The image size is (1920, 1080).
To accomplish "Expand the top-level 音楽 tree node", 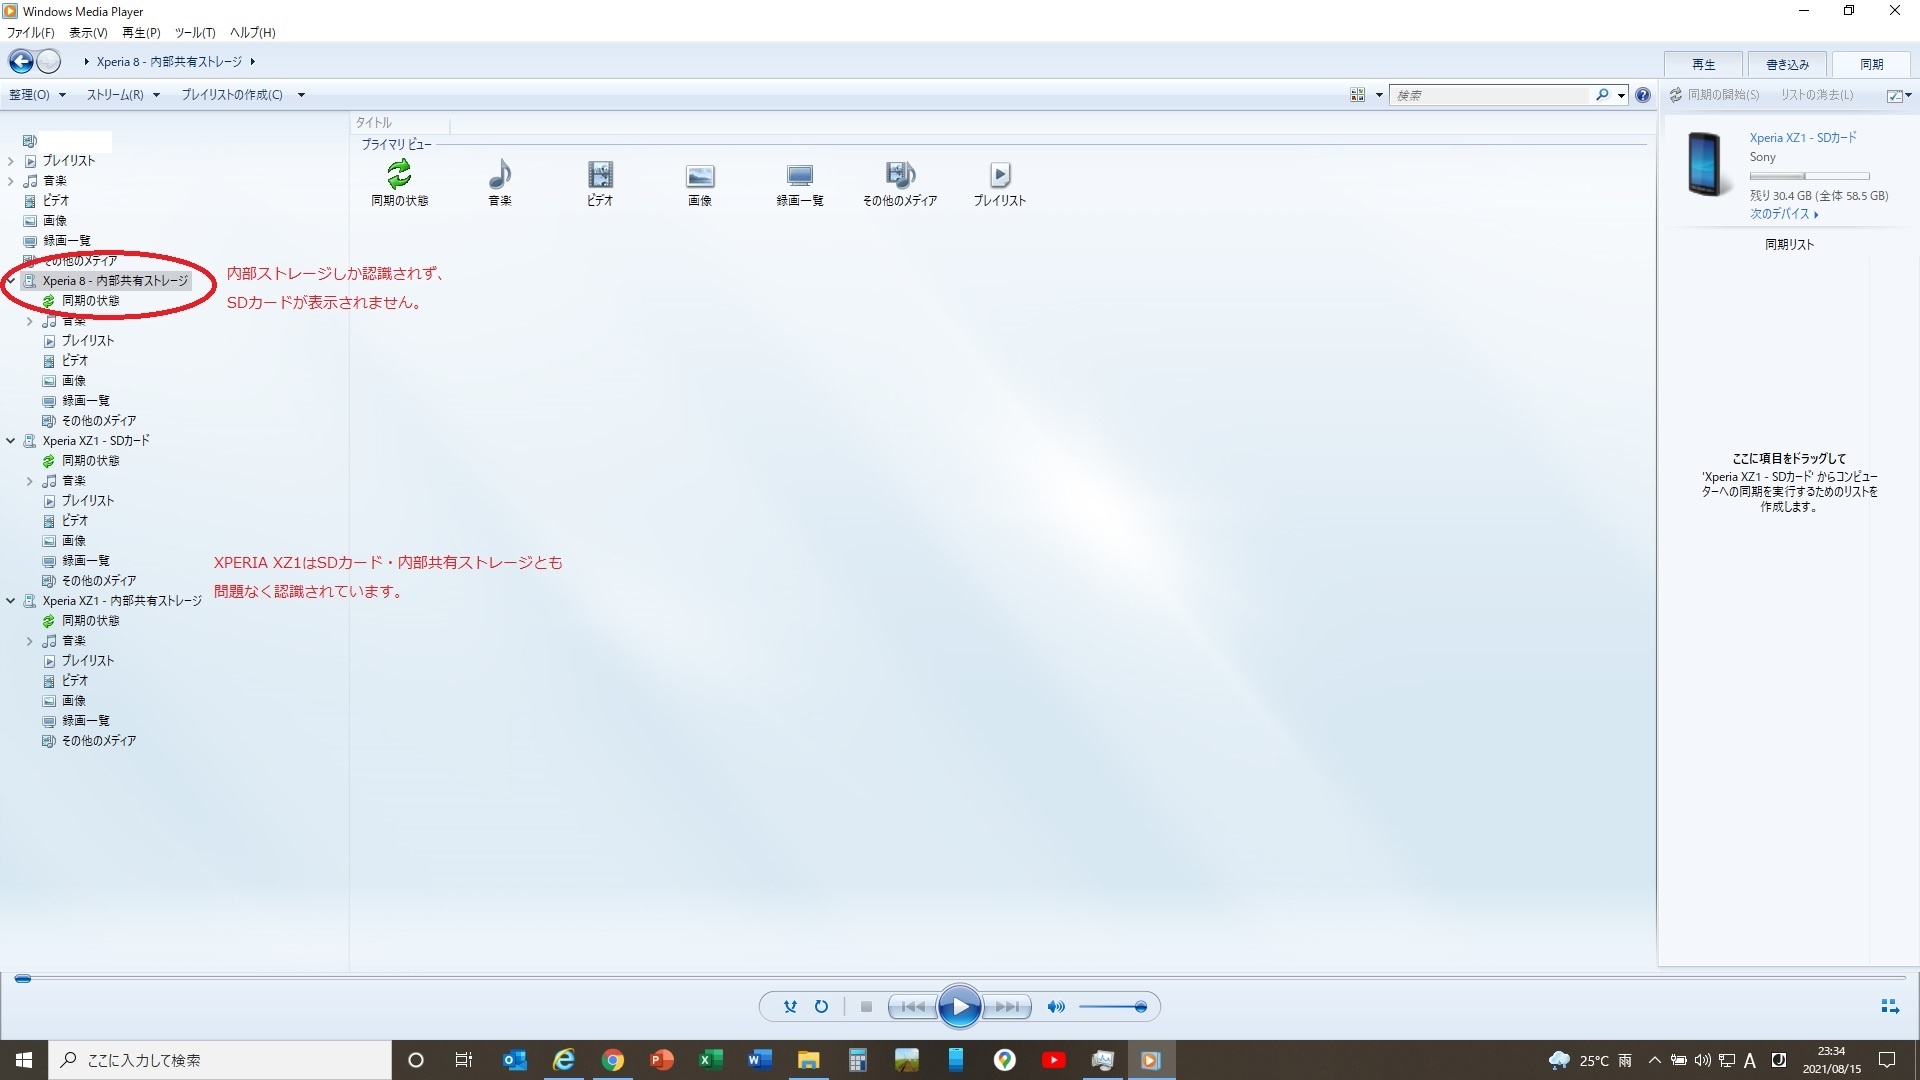I will click(10, 181).
